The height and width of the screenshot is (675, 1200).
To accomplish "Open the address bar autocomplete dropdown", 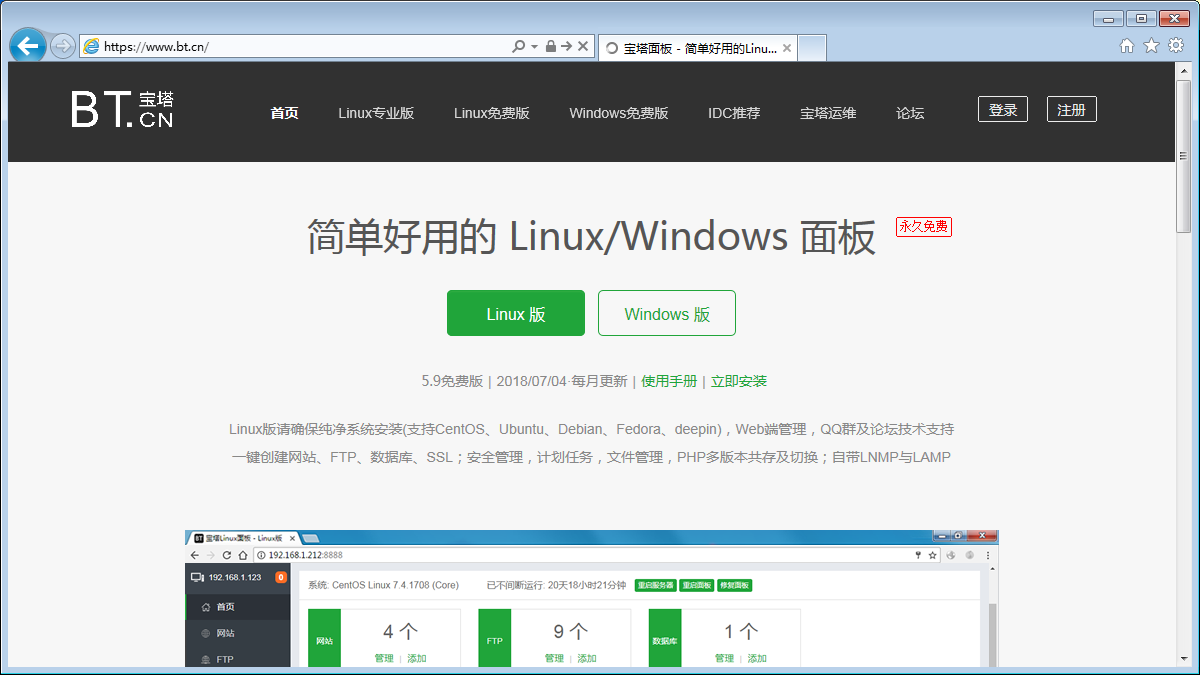I will [x=533, y=46].
